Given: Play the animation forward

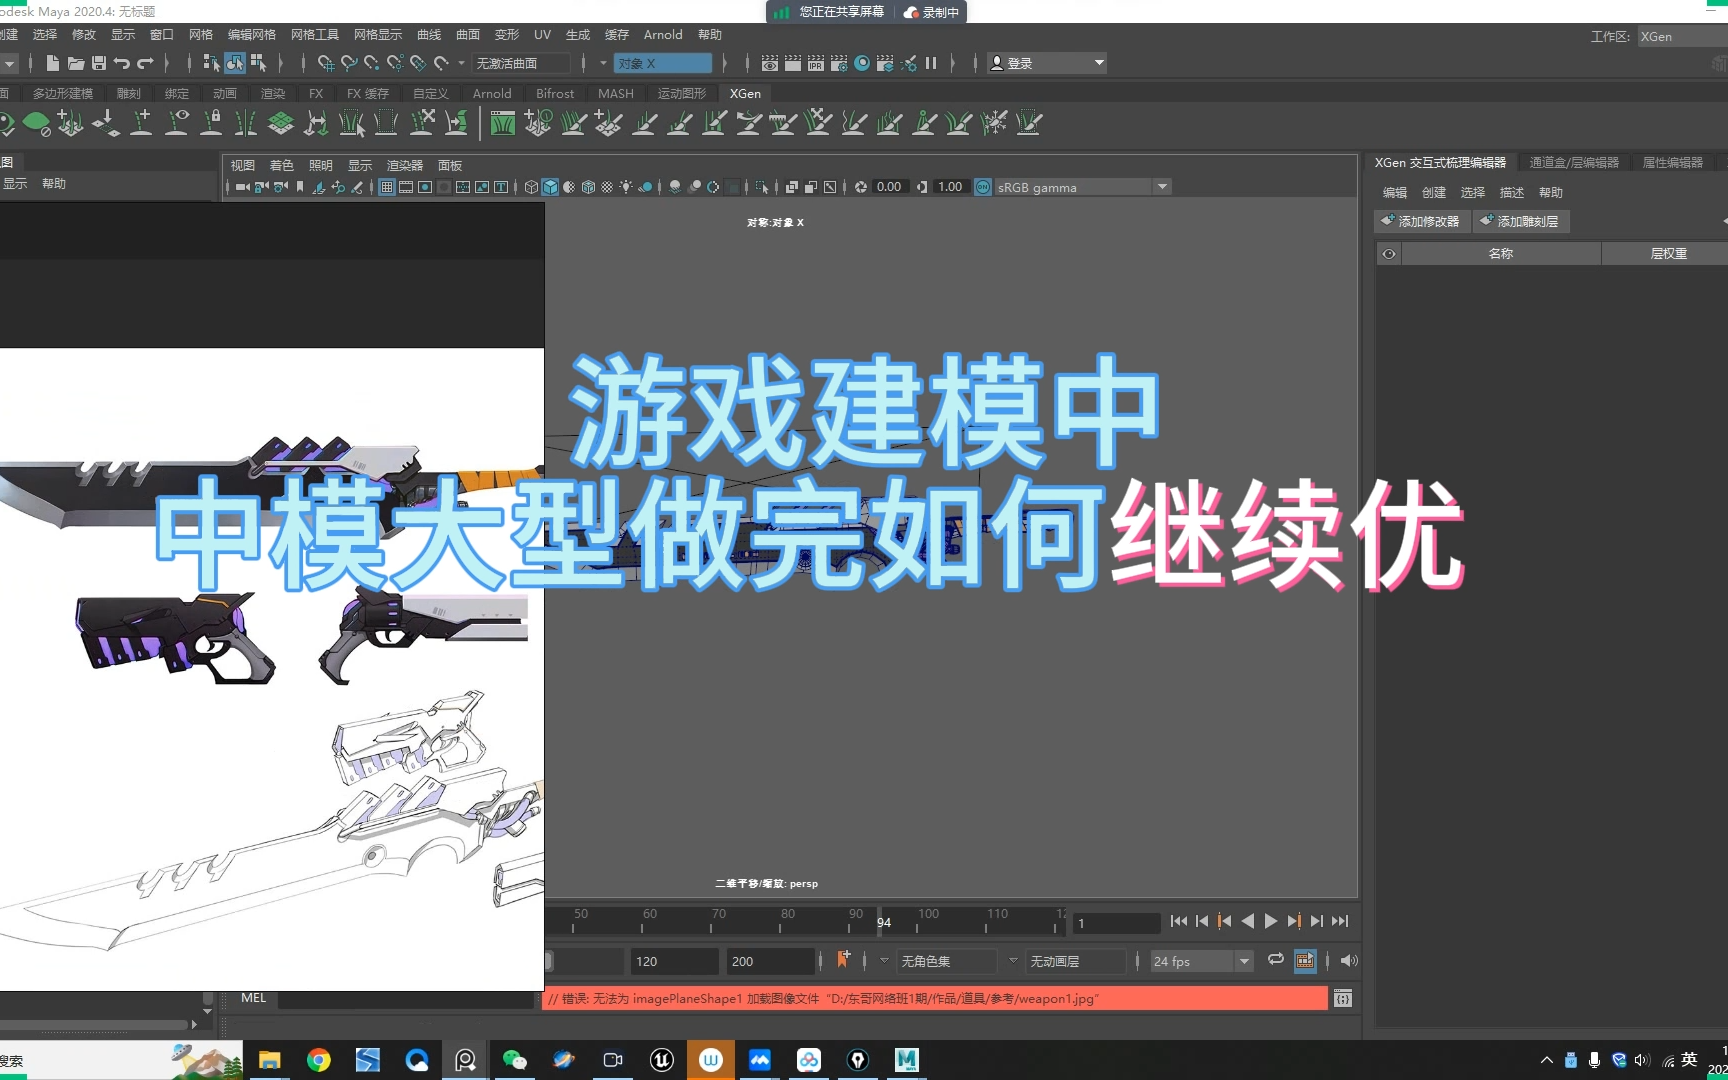Looking at the screenshot, I should (1271, 921).
